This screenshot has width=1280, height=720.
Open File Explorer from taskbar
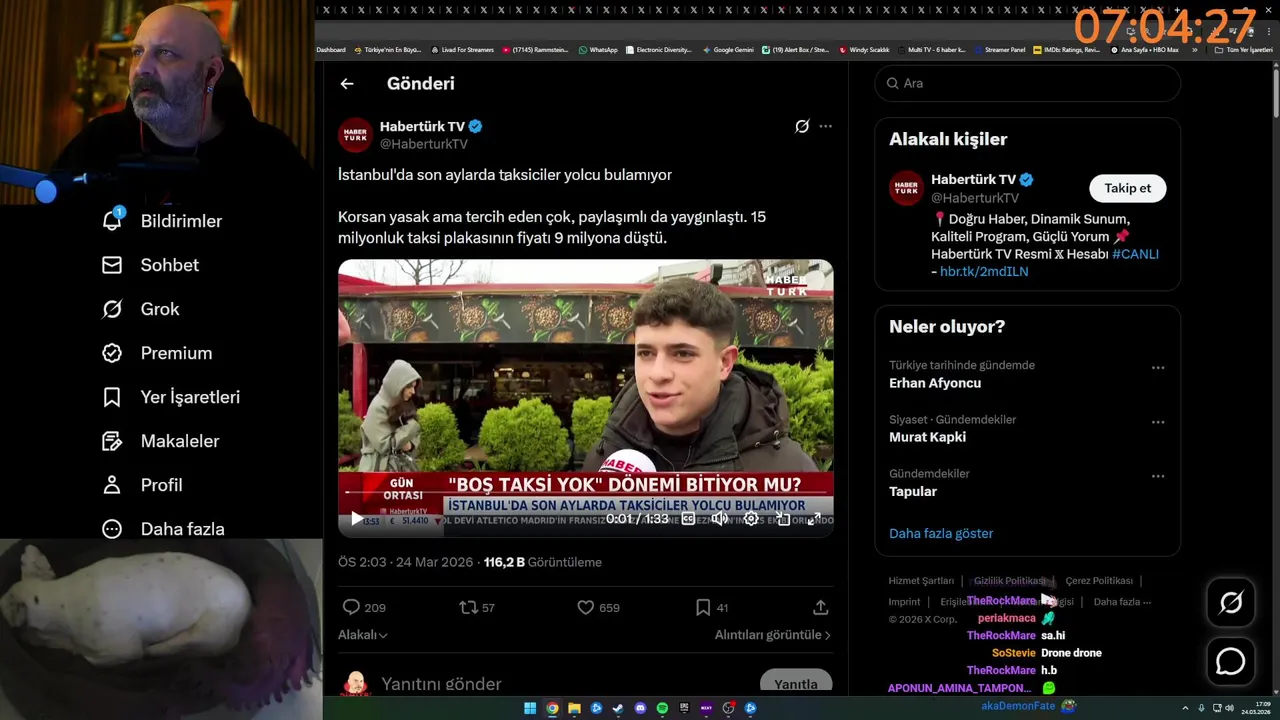(x=574, y=708)
